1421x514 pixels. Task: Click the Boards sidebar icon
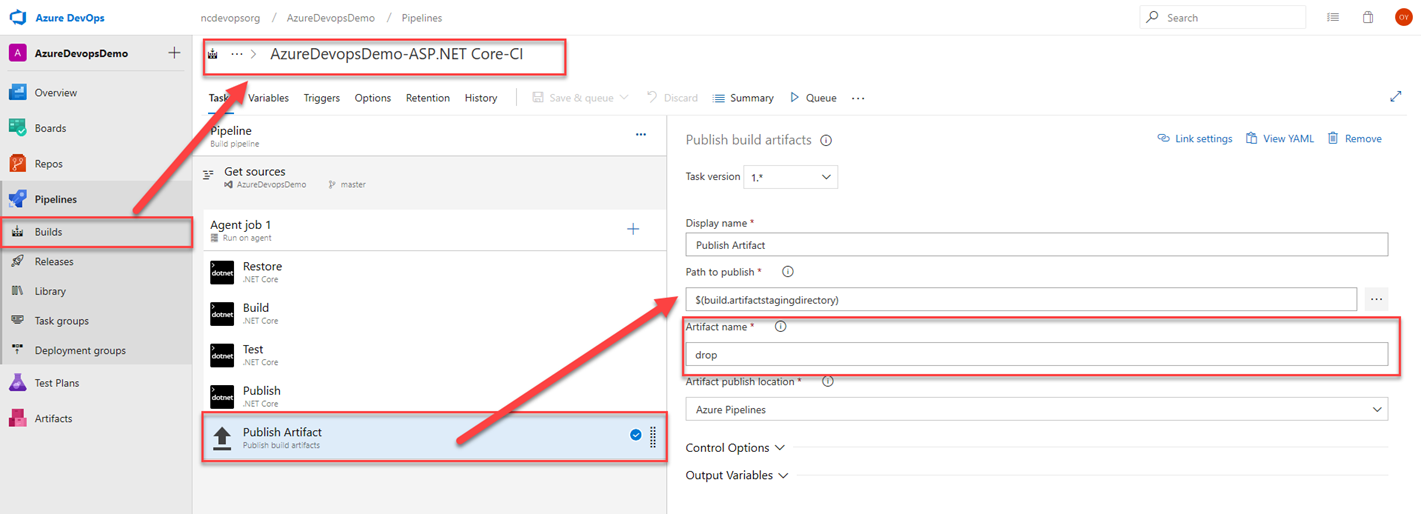(x=17, y=128)
